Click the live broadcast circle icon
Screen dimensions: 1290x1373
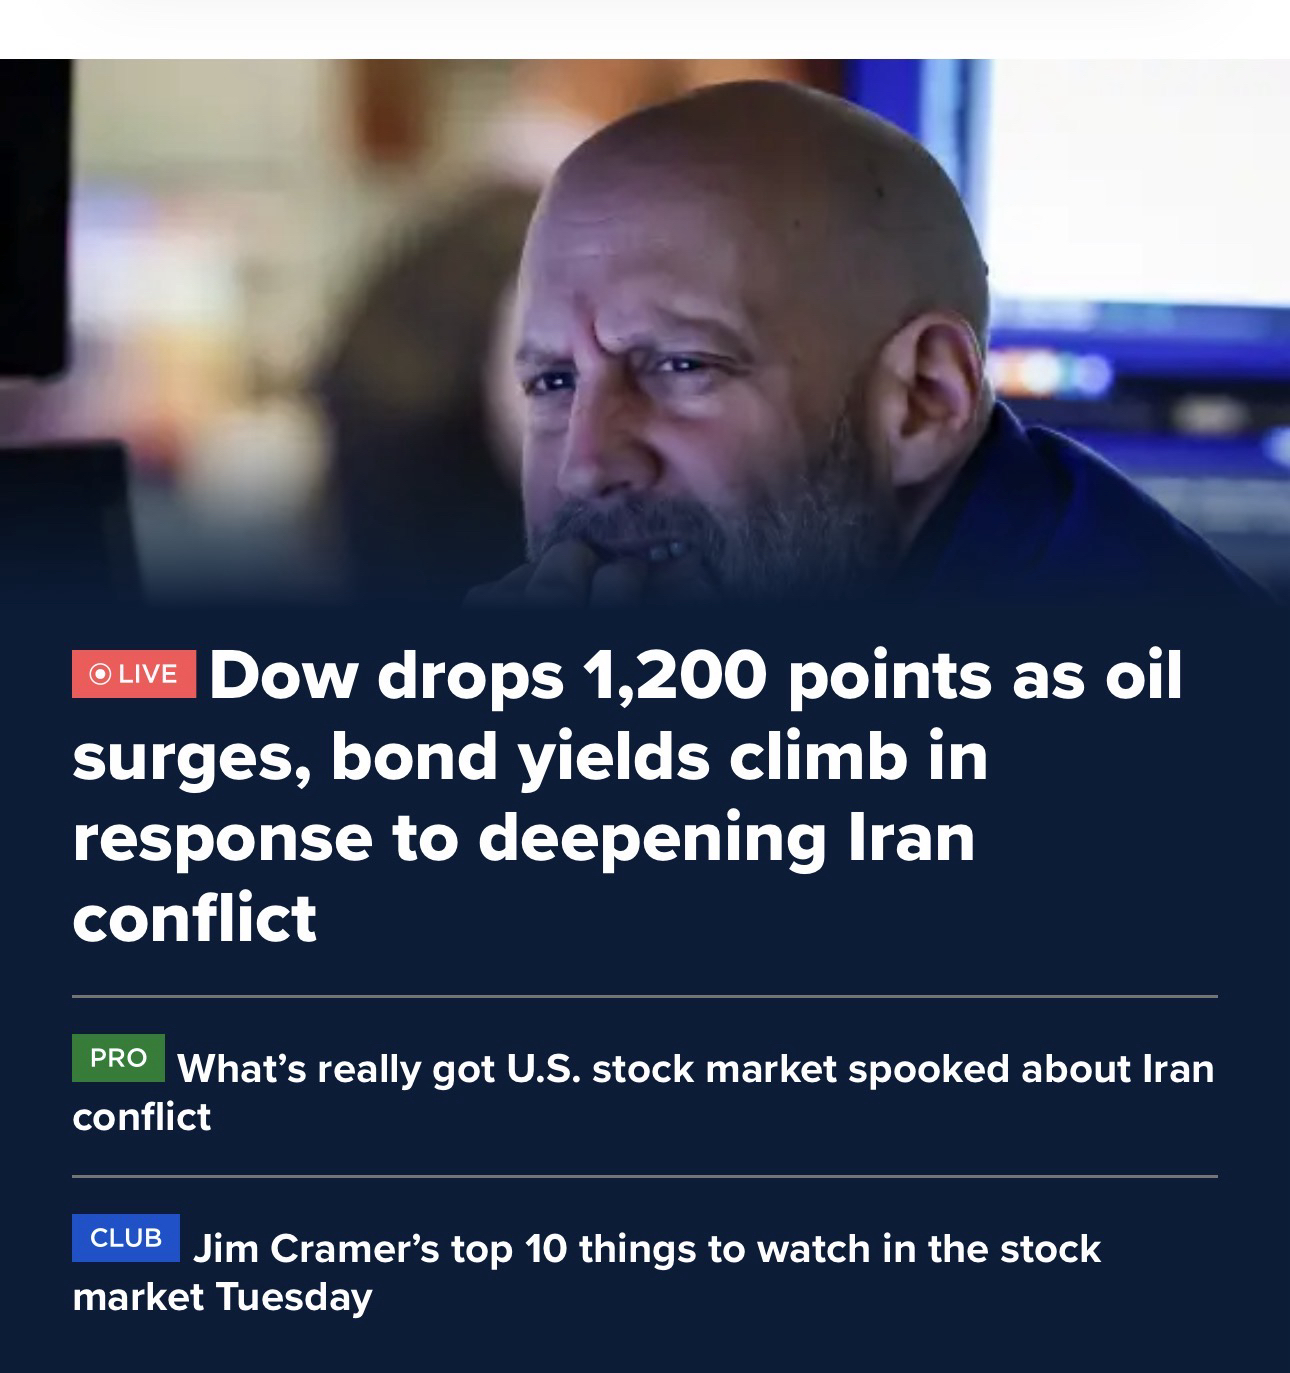coord(100,674)
